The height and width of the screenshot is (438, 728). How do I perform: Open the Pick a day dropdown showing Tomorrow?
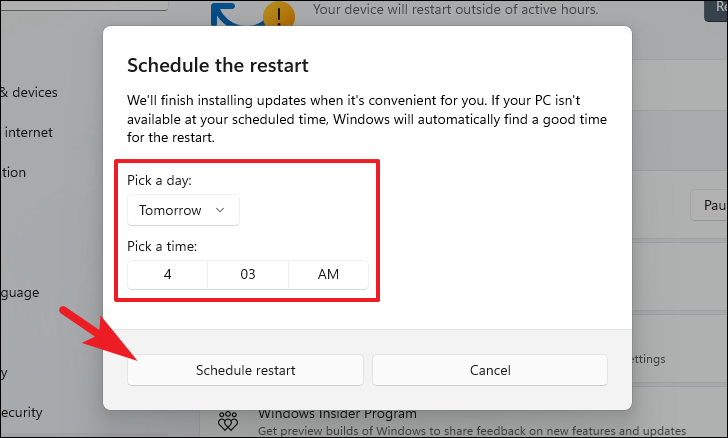point(183,210)
